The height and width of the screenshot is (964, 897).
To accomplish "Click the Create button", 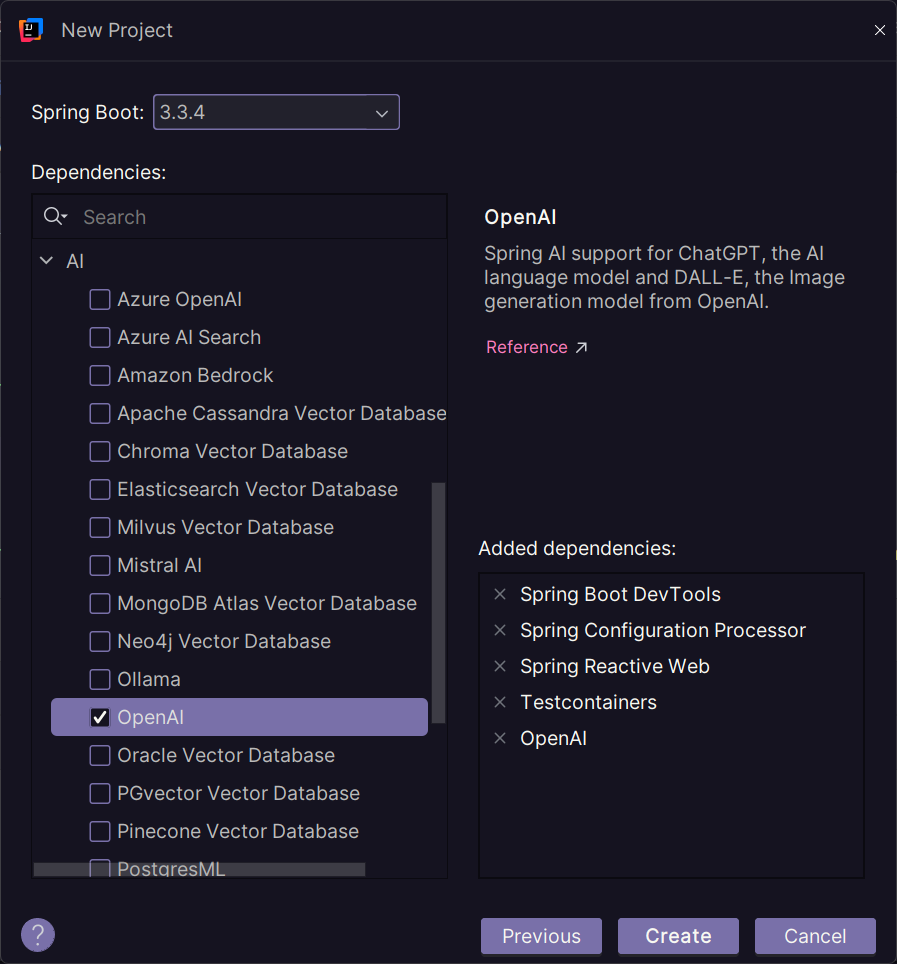I will [x=678, y=936].
